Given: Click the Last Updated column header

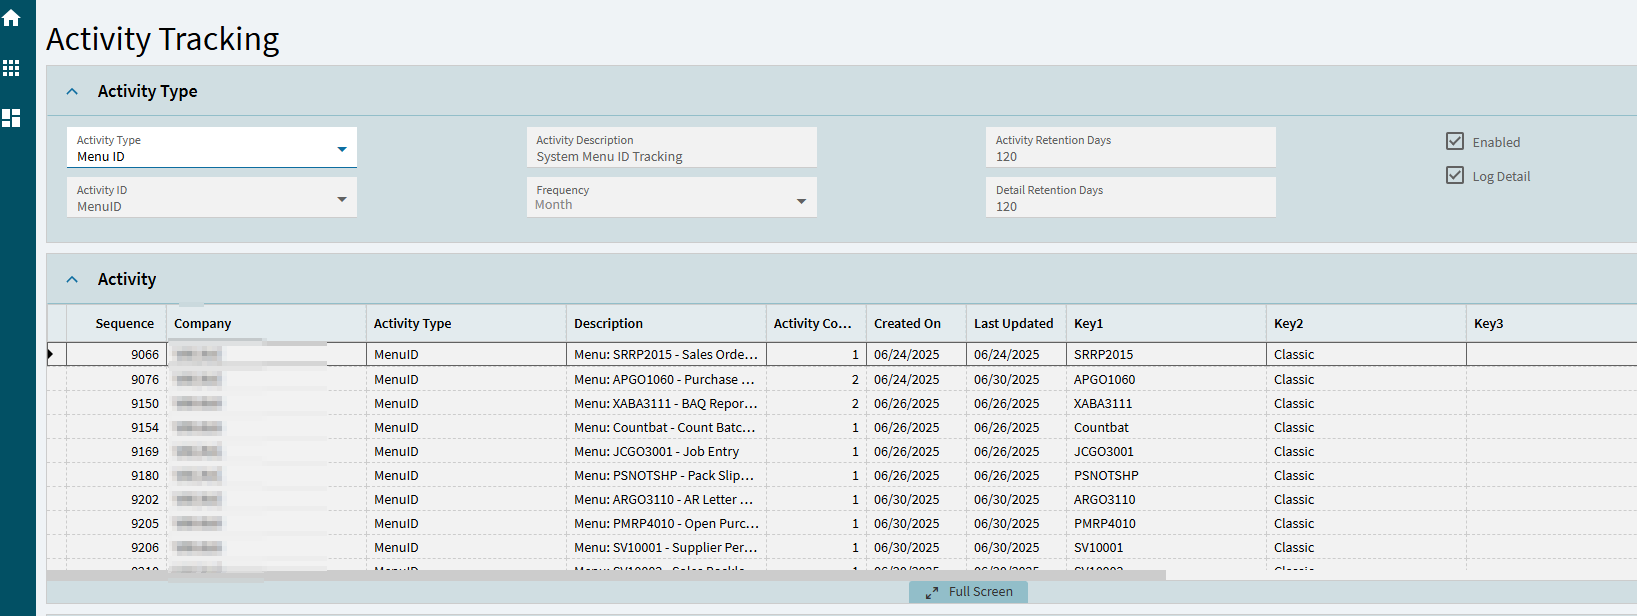Looking at the screenshot, I should coord(1013,324).
